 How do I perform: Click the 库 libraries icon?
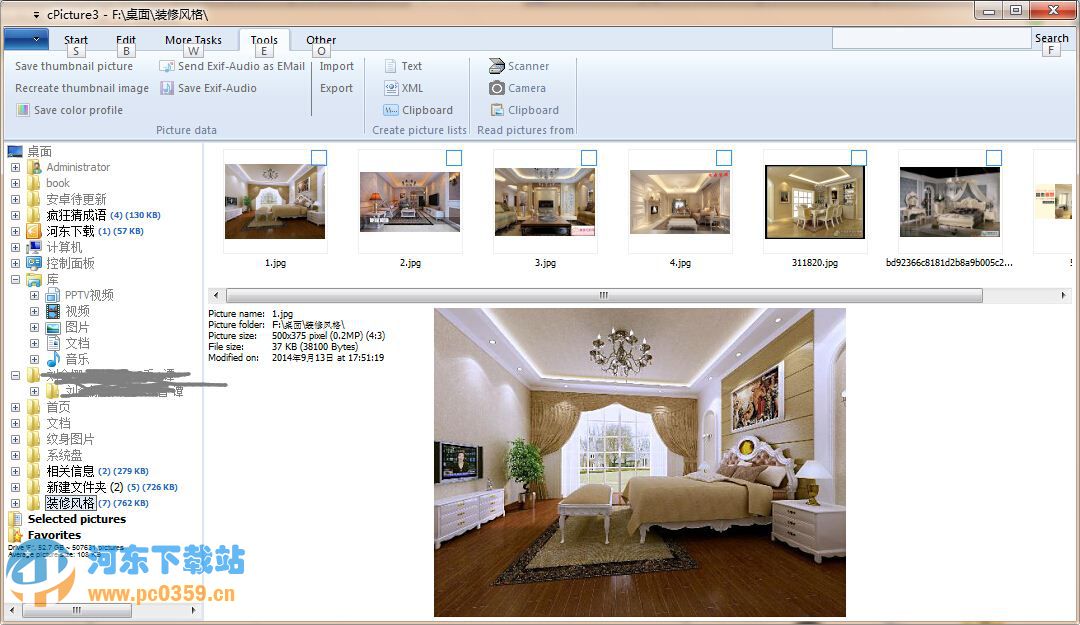point(34,280)
